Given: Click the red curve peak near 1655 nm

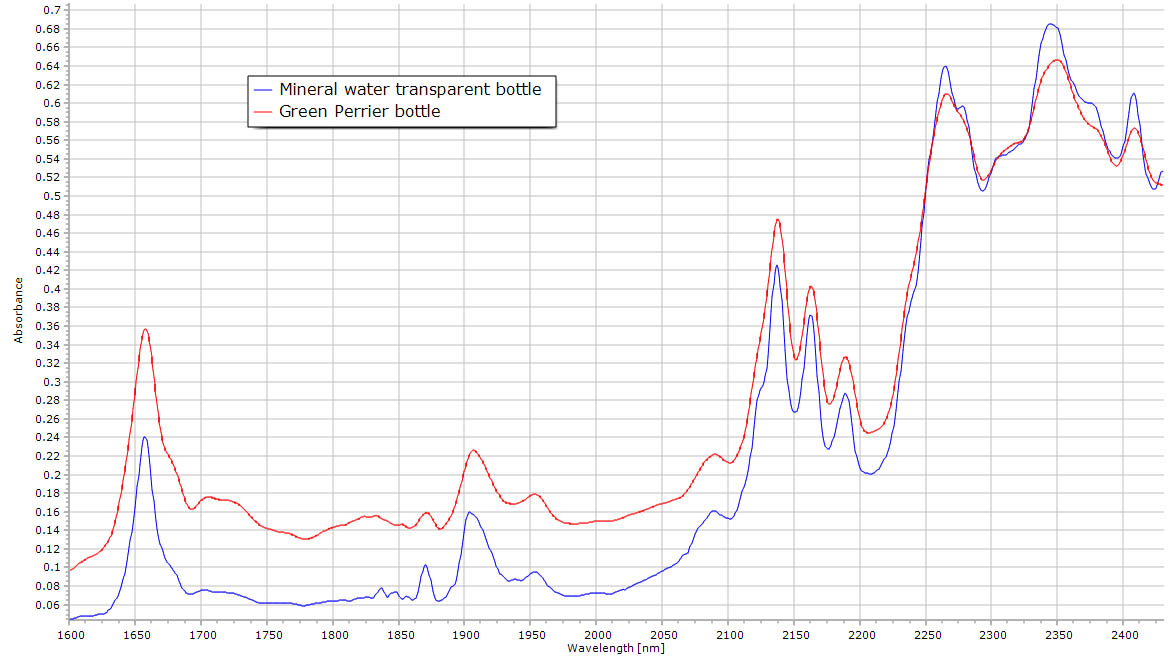Looking at the screenshot, I should pyautogui.click(x=145, y=329).
